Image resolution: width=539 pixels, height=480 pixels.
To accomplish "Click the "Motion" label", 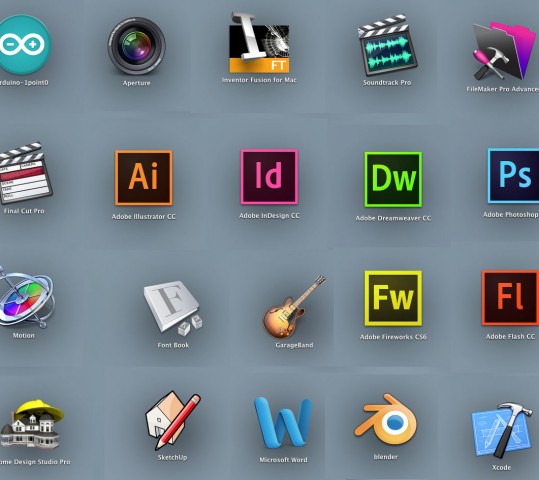I will 24,335.
